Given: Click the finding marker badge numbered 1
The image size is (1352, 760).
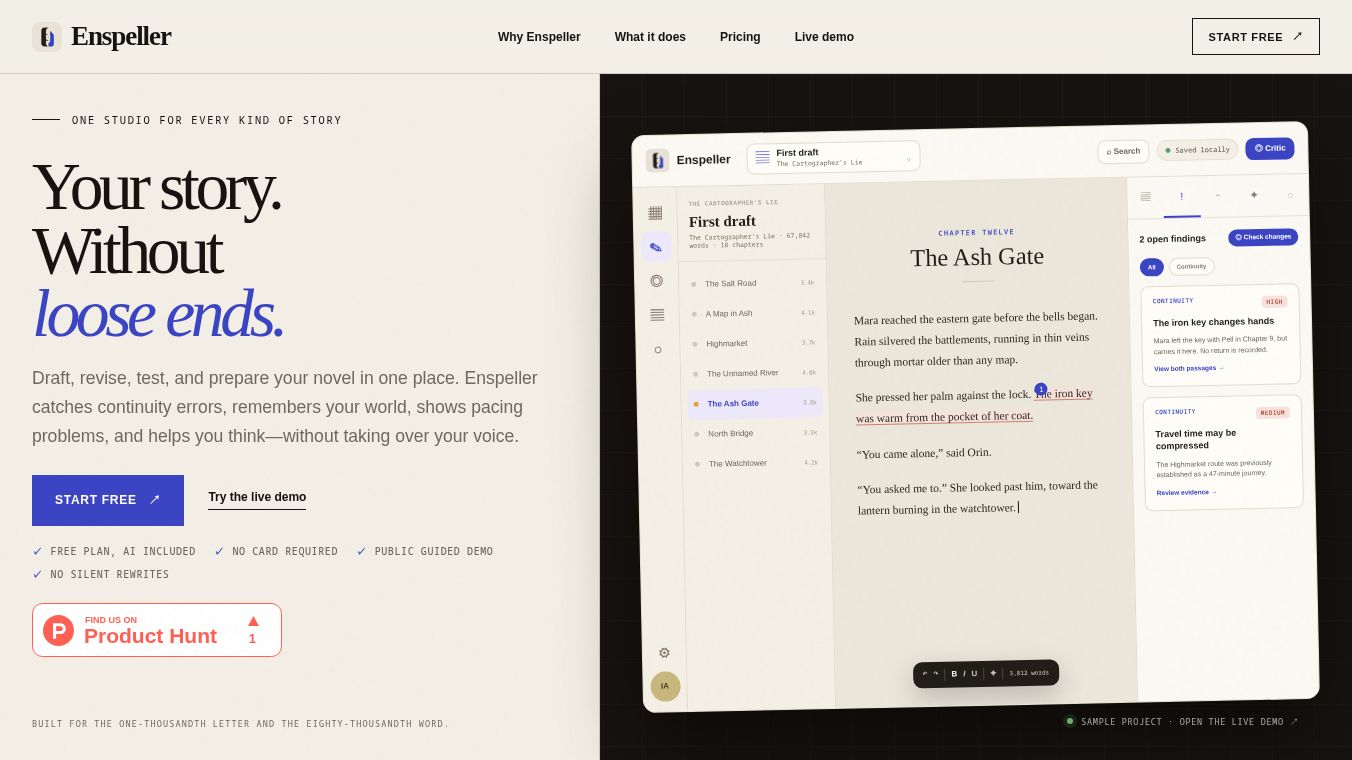Looking at the screenshot, I should click(1041, 389).
